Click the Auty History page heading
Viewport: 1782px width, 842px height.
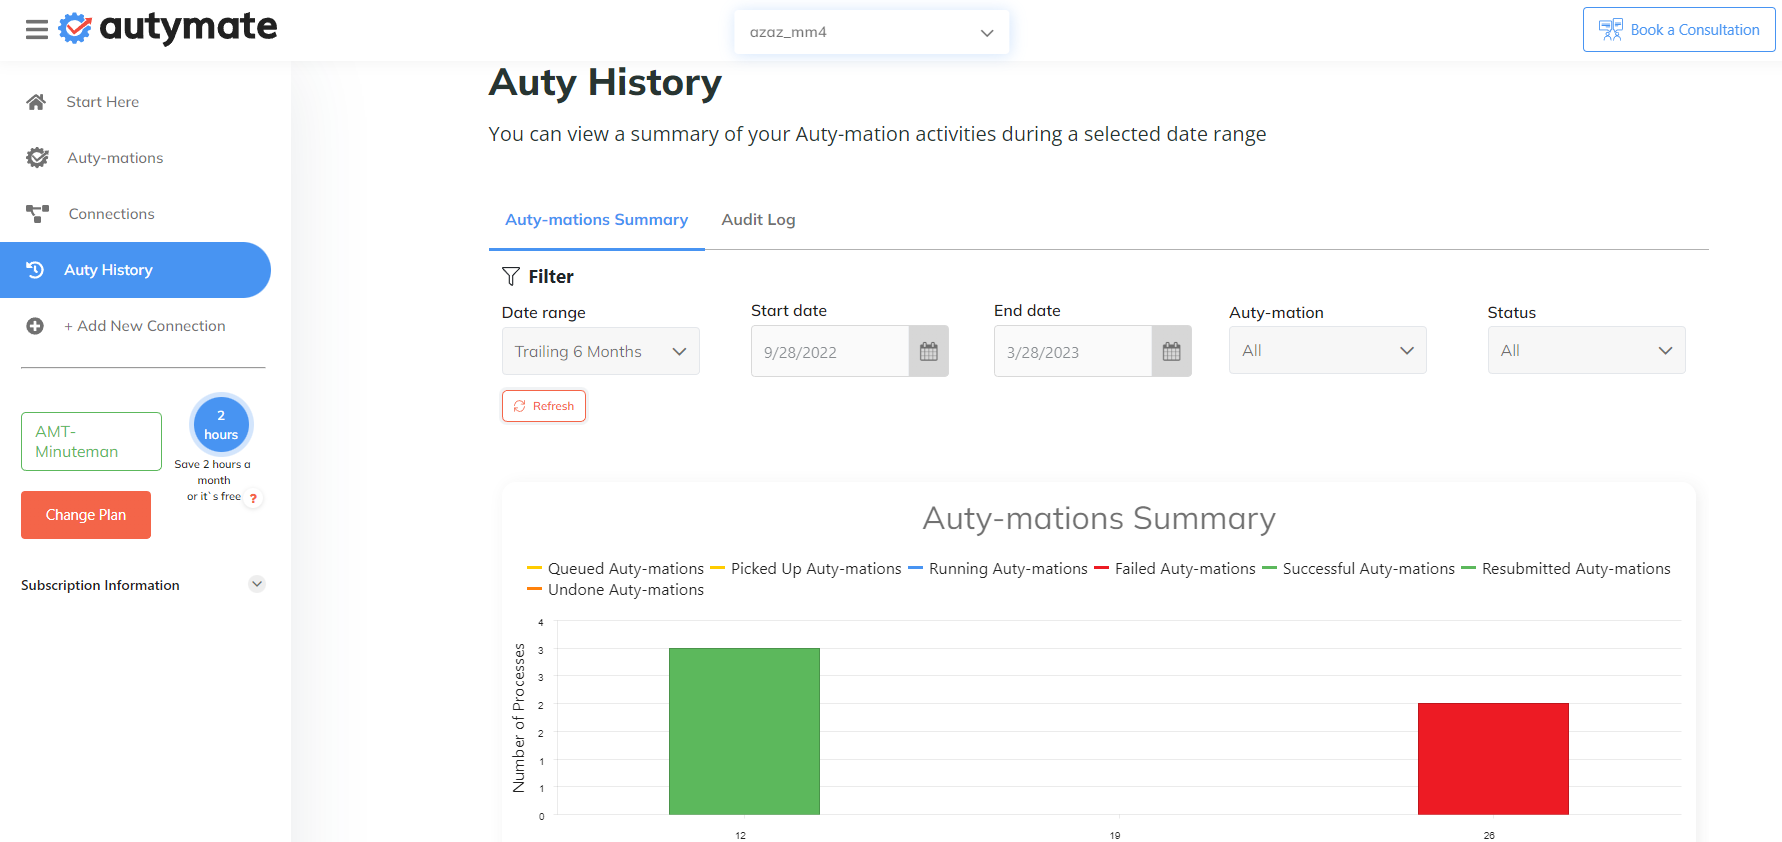tap(605, 83)
